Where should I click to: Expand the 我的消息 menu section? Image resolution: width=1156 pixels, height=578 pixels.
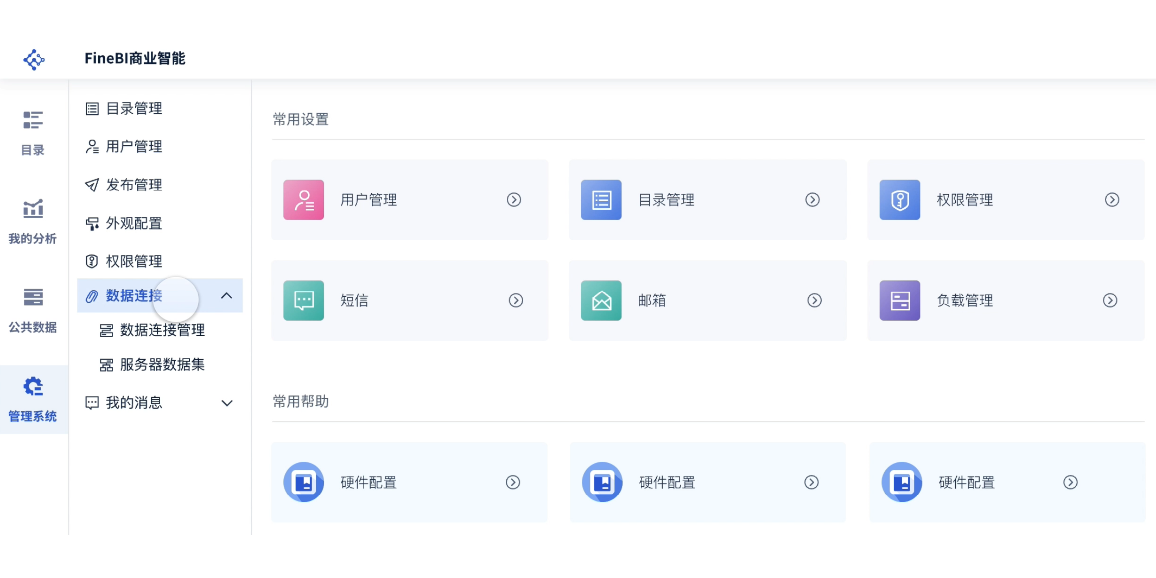[x=227, y=402]
